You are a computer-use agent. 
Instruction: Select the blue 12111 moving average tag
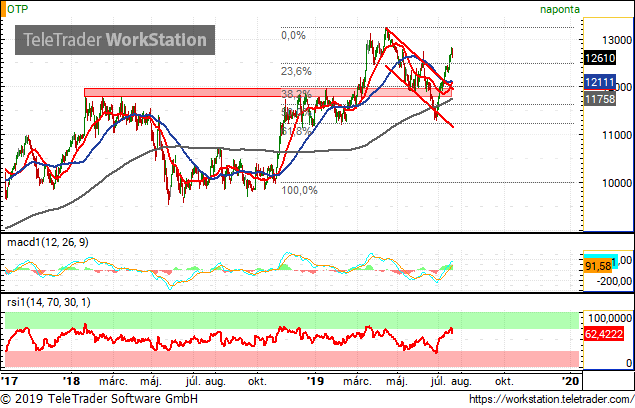pyautogui.click(x=600, y=82)
